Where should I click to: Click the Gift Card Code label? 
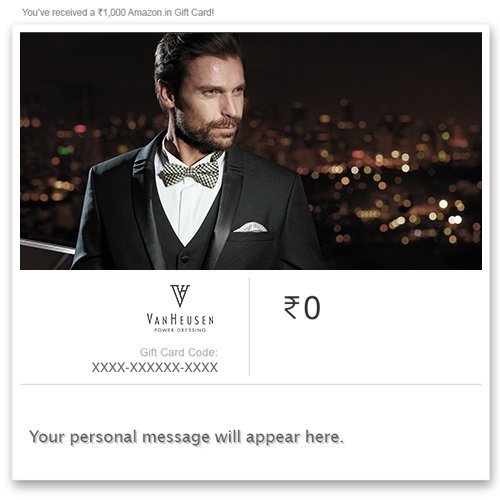[179, 352]
